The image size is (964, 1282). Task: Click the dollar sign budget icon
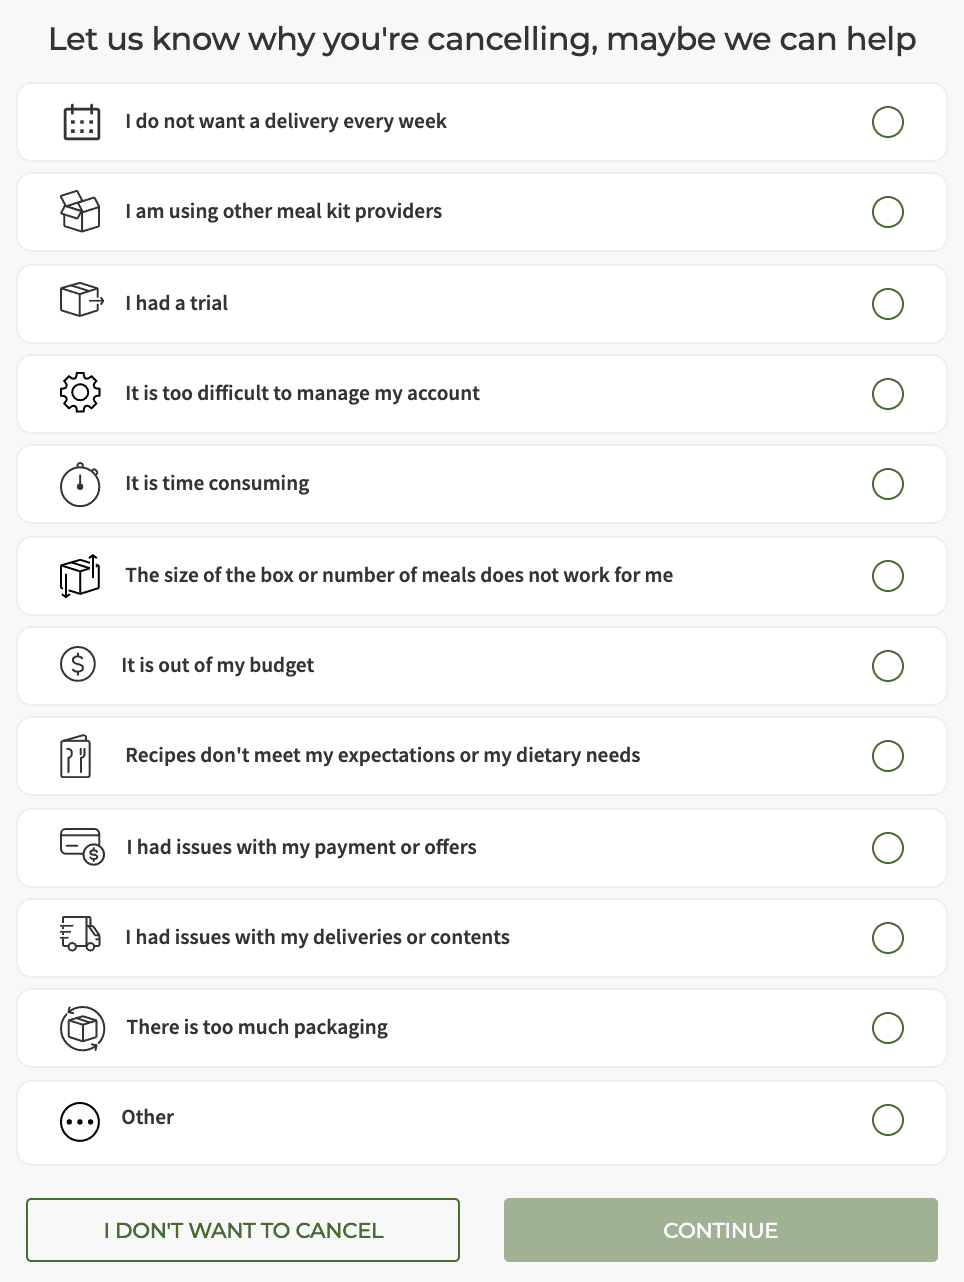coord(78,664)
